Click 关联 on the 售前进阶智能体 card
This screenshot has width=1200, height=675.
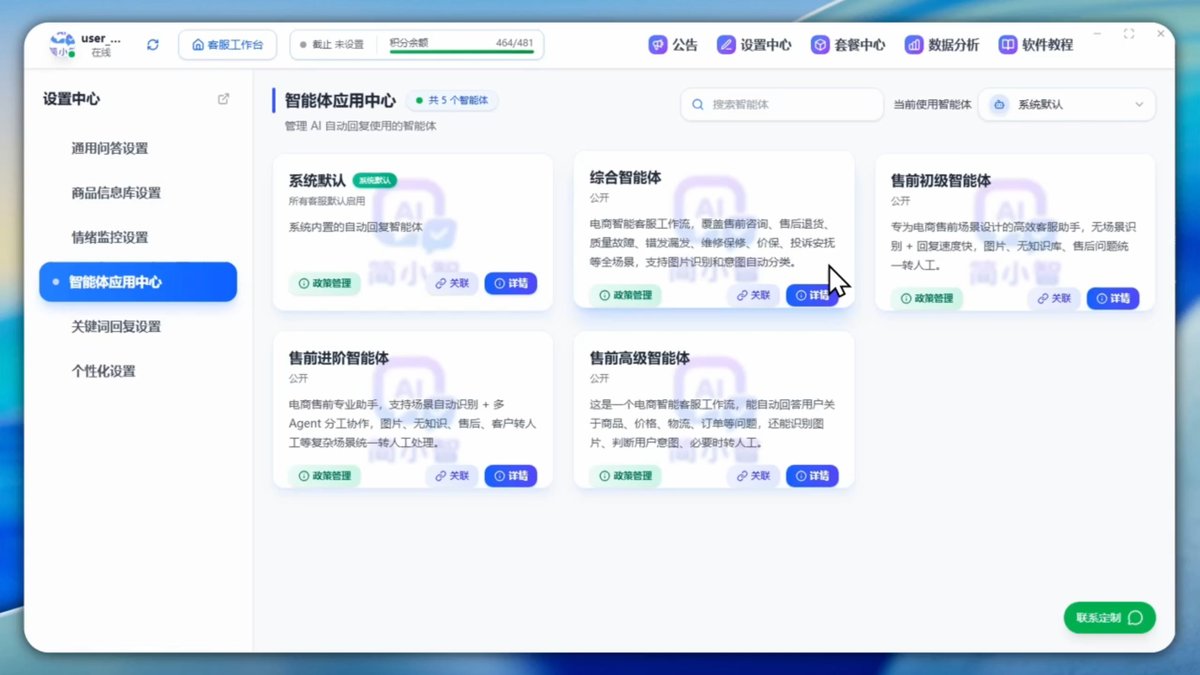point(452,476)
